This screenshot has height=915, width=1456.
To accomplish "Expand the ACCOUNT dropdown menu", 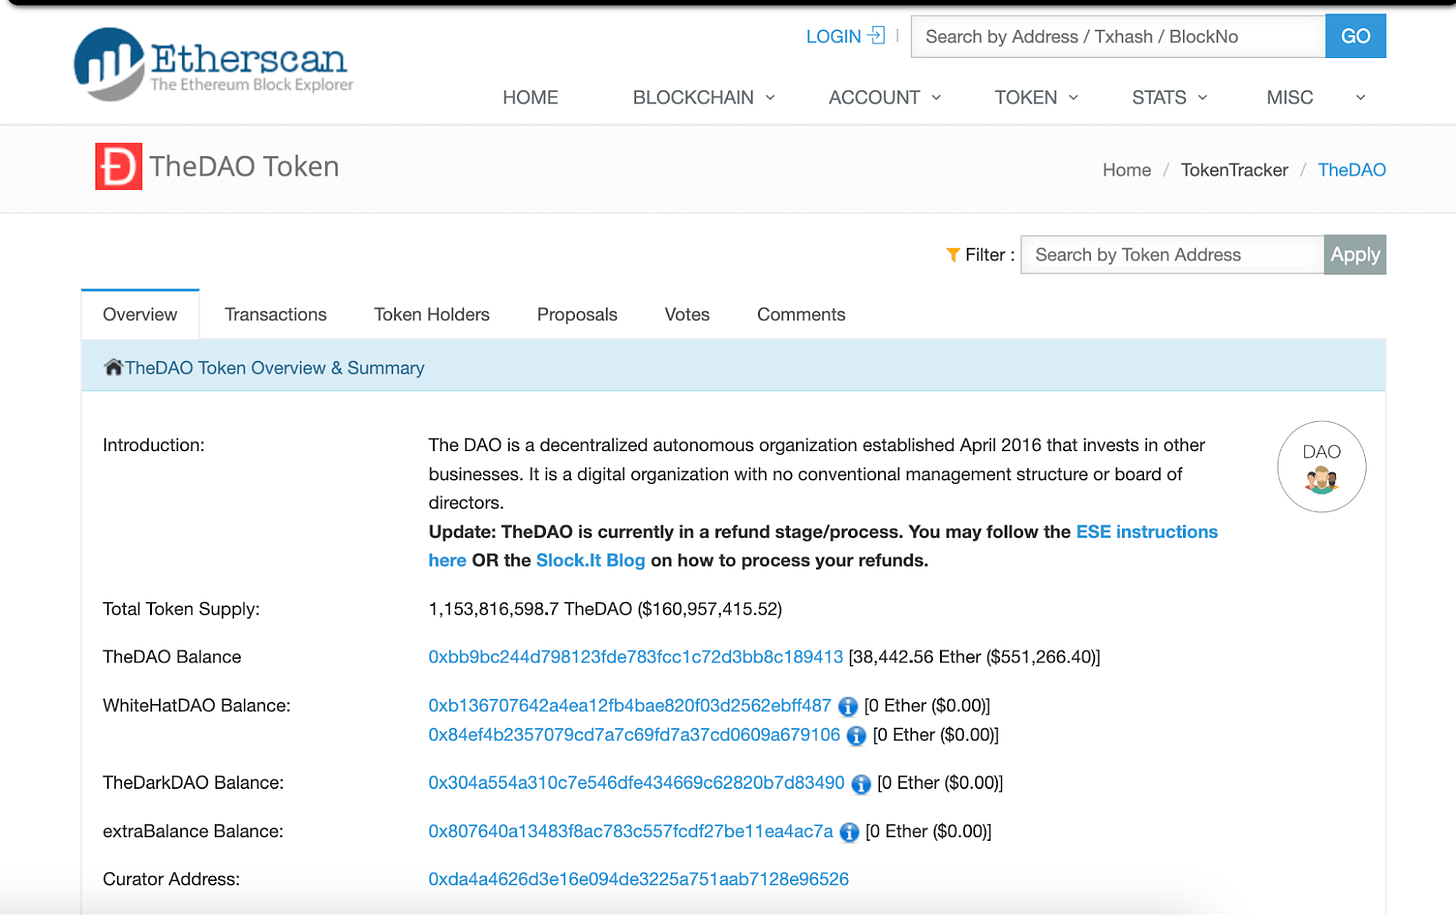I will pyautogui.click(x=885, y=97).
